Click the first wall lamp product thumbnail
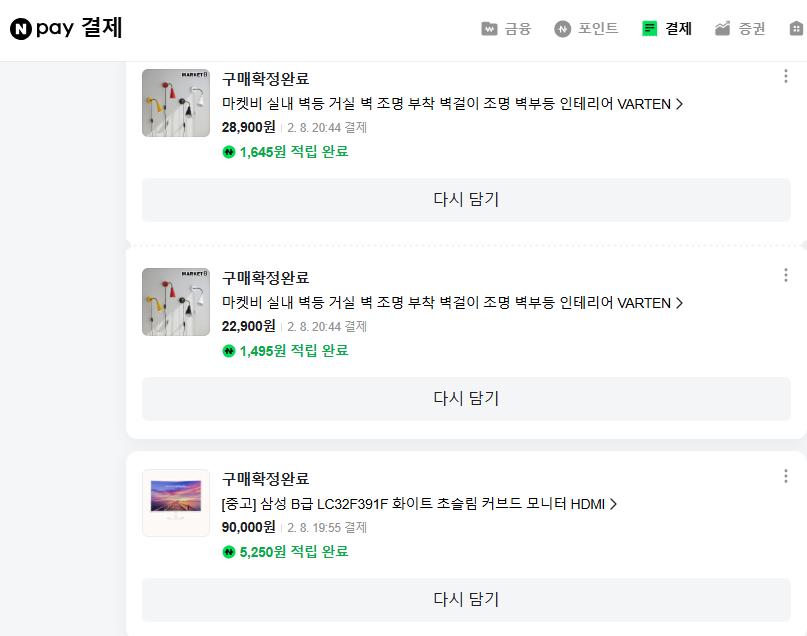 176,103
